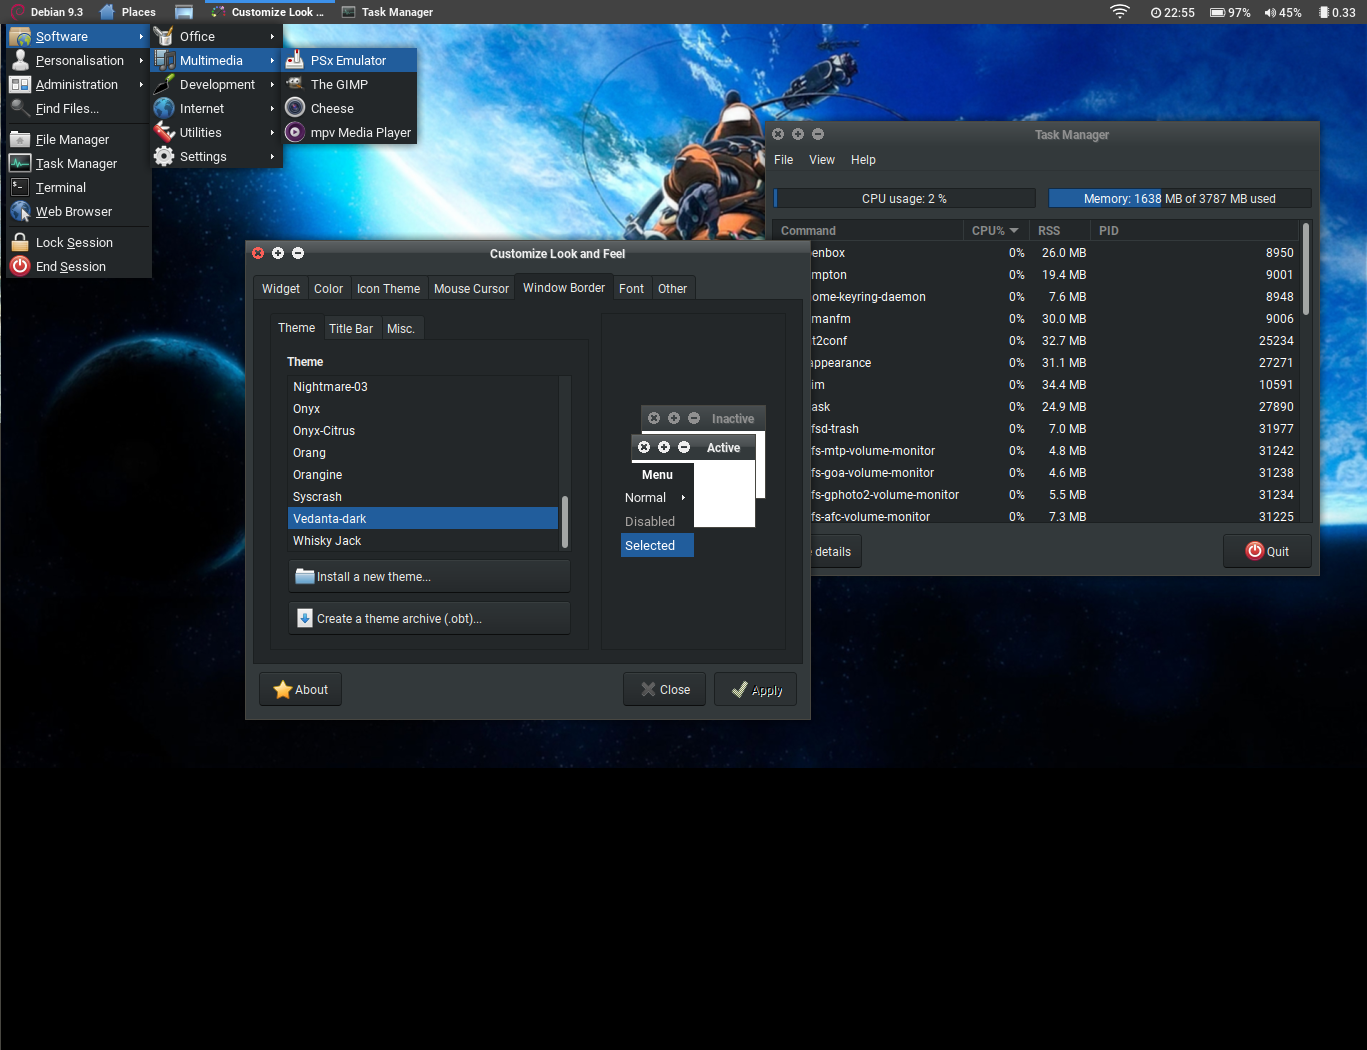
Task: Open Find Files search tool
Action: pyautogui.click(x=78, y=108)
